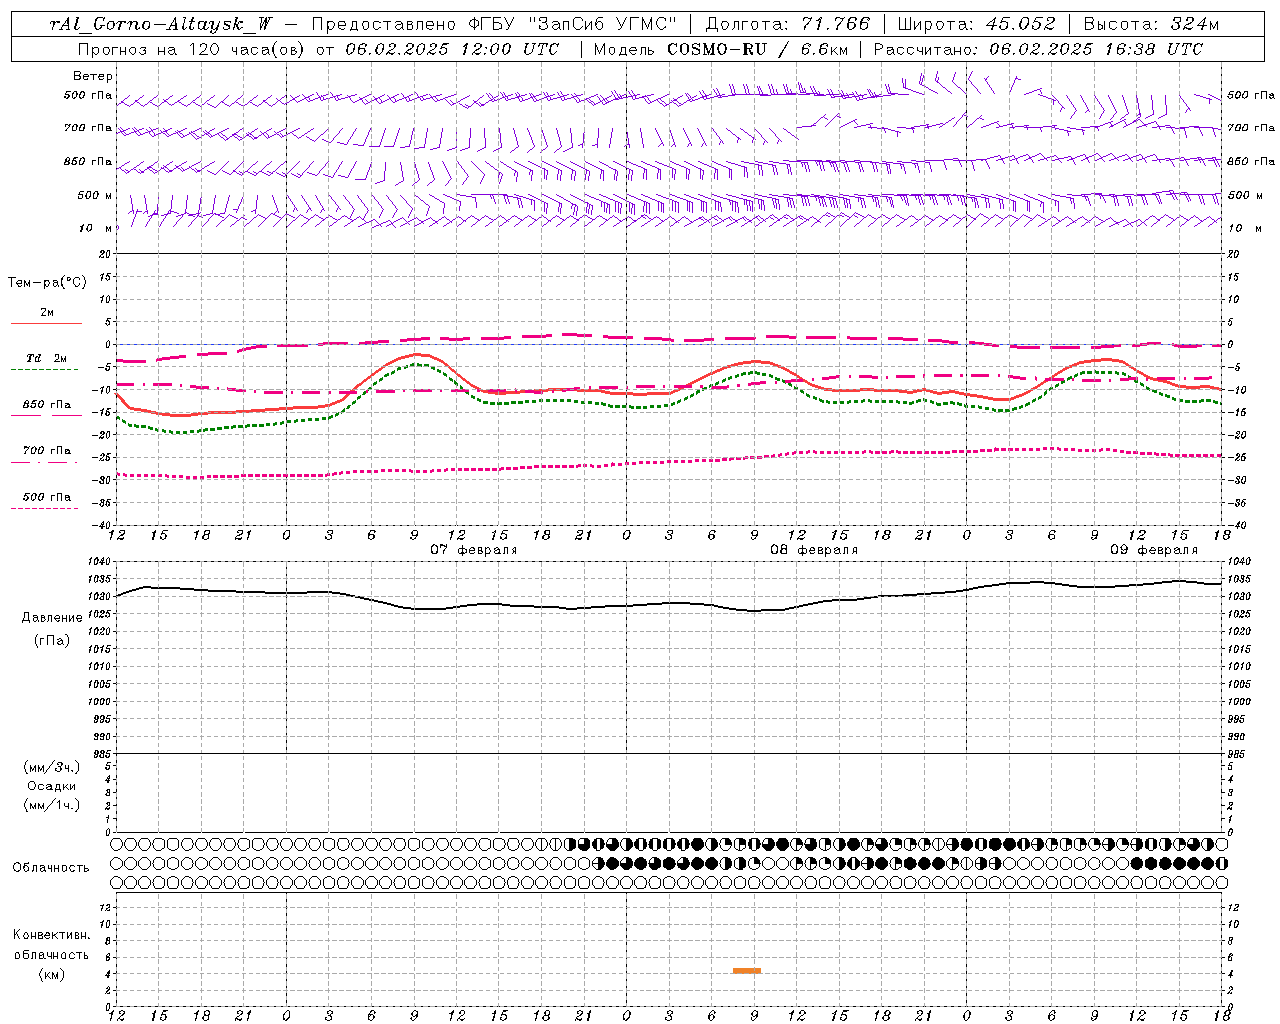Click the 2м temperature legend label
The height and width of the screenshot is (1024, 1280).
[x=47, y=313]
